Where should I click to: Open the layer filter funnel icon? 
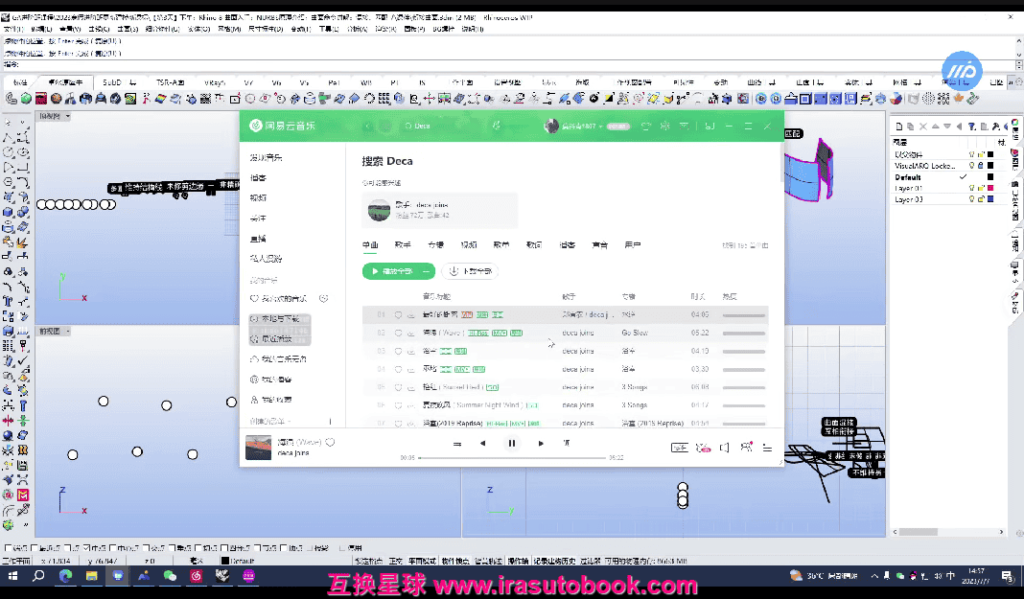[x=972, y=126]
